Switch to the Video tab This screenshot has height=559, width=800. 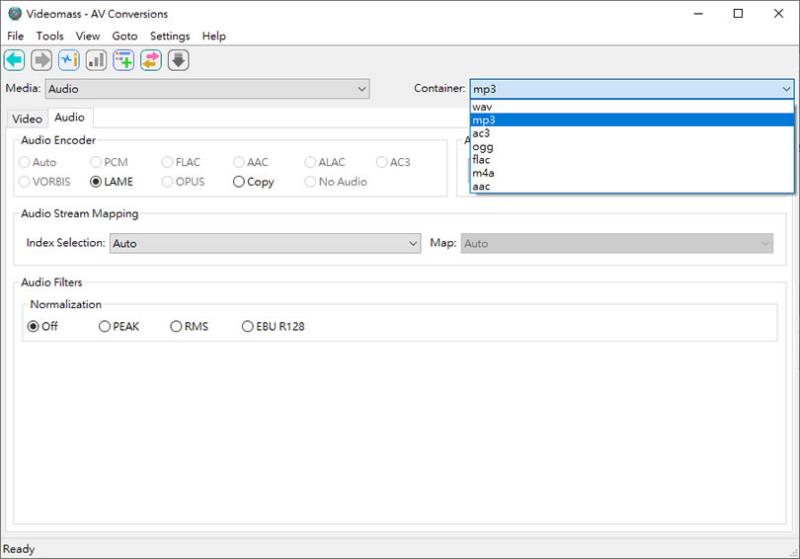point(27,119)
